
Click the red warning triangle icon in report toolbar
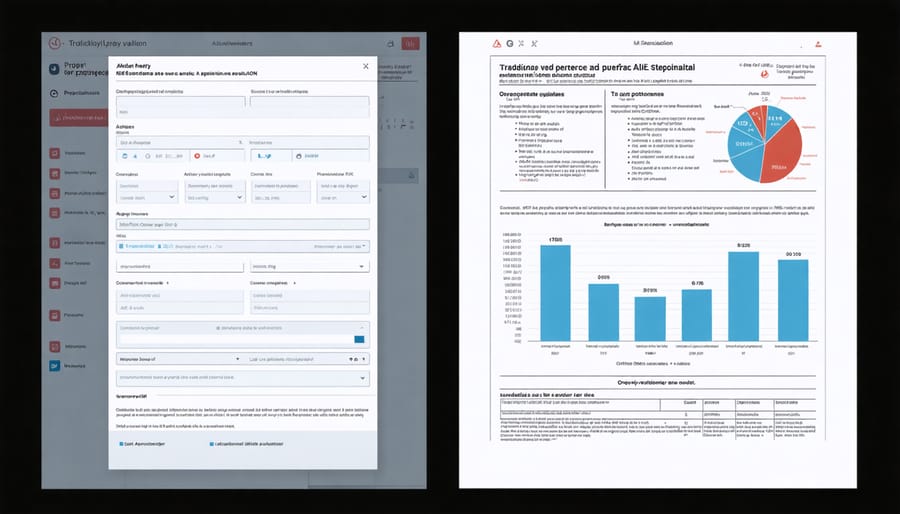coord(493,45)
